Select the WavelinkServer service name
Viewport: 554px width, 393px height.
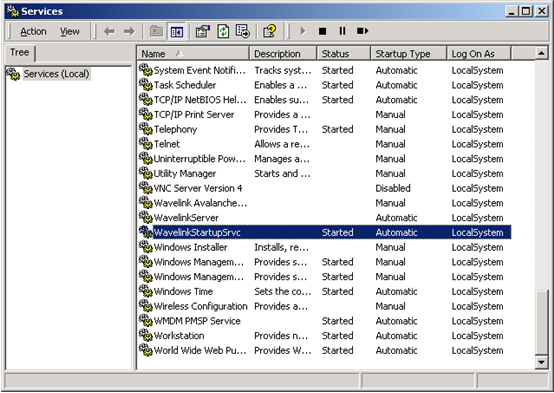tap(186, 218)
